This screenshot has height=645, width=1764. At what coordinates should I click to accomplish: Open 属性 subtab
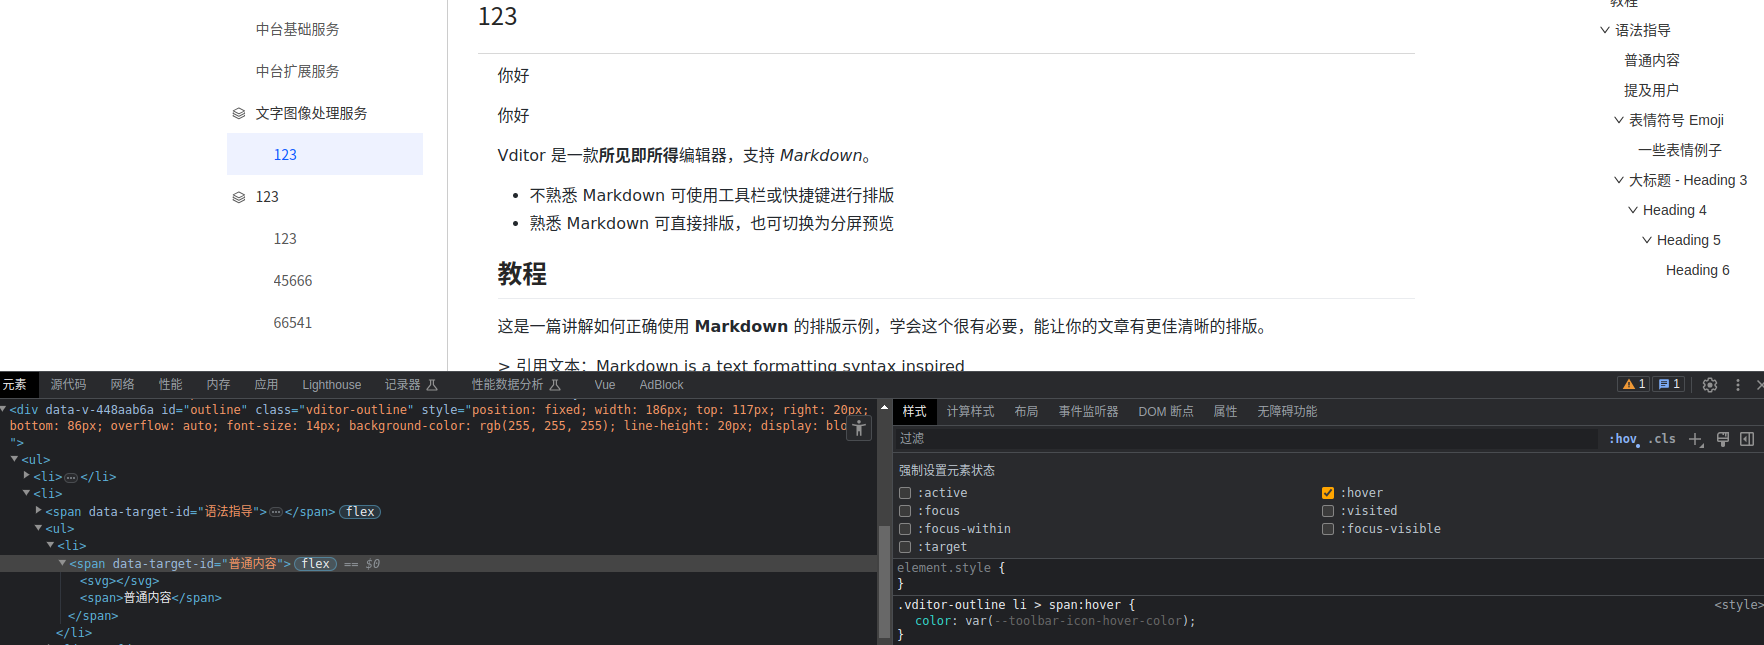click(1225, 412)
